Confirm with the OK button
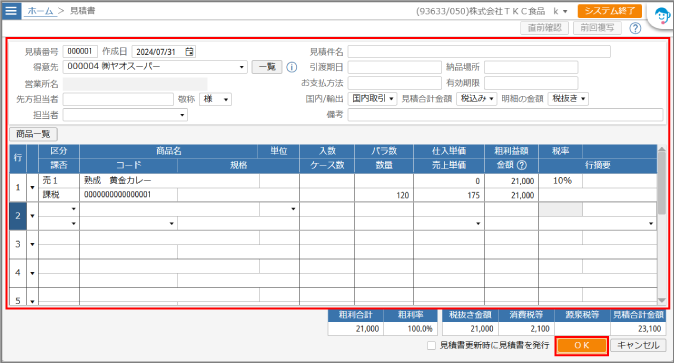674x363 pixels. tap(582, 345)
